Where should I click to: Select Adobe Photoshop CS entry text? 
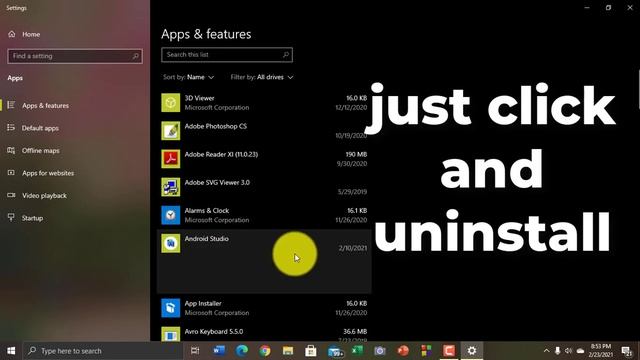(x=216, y=126)
